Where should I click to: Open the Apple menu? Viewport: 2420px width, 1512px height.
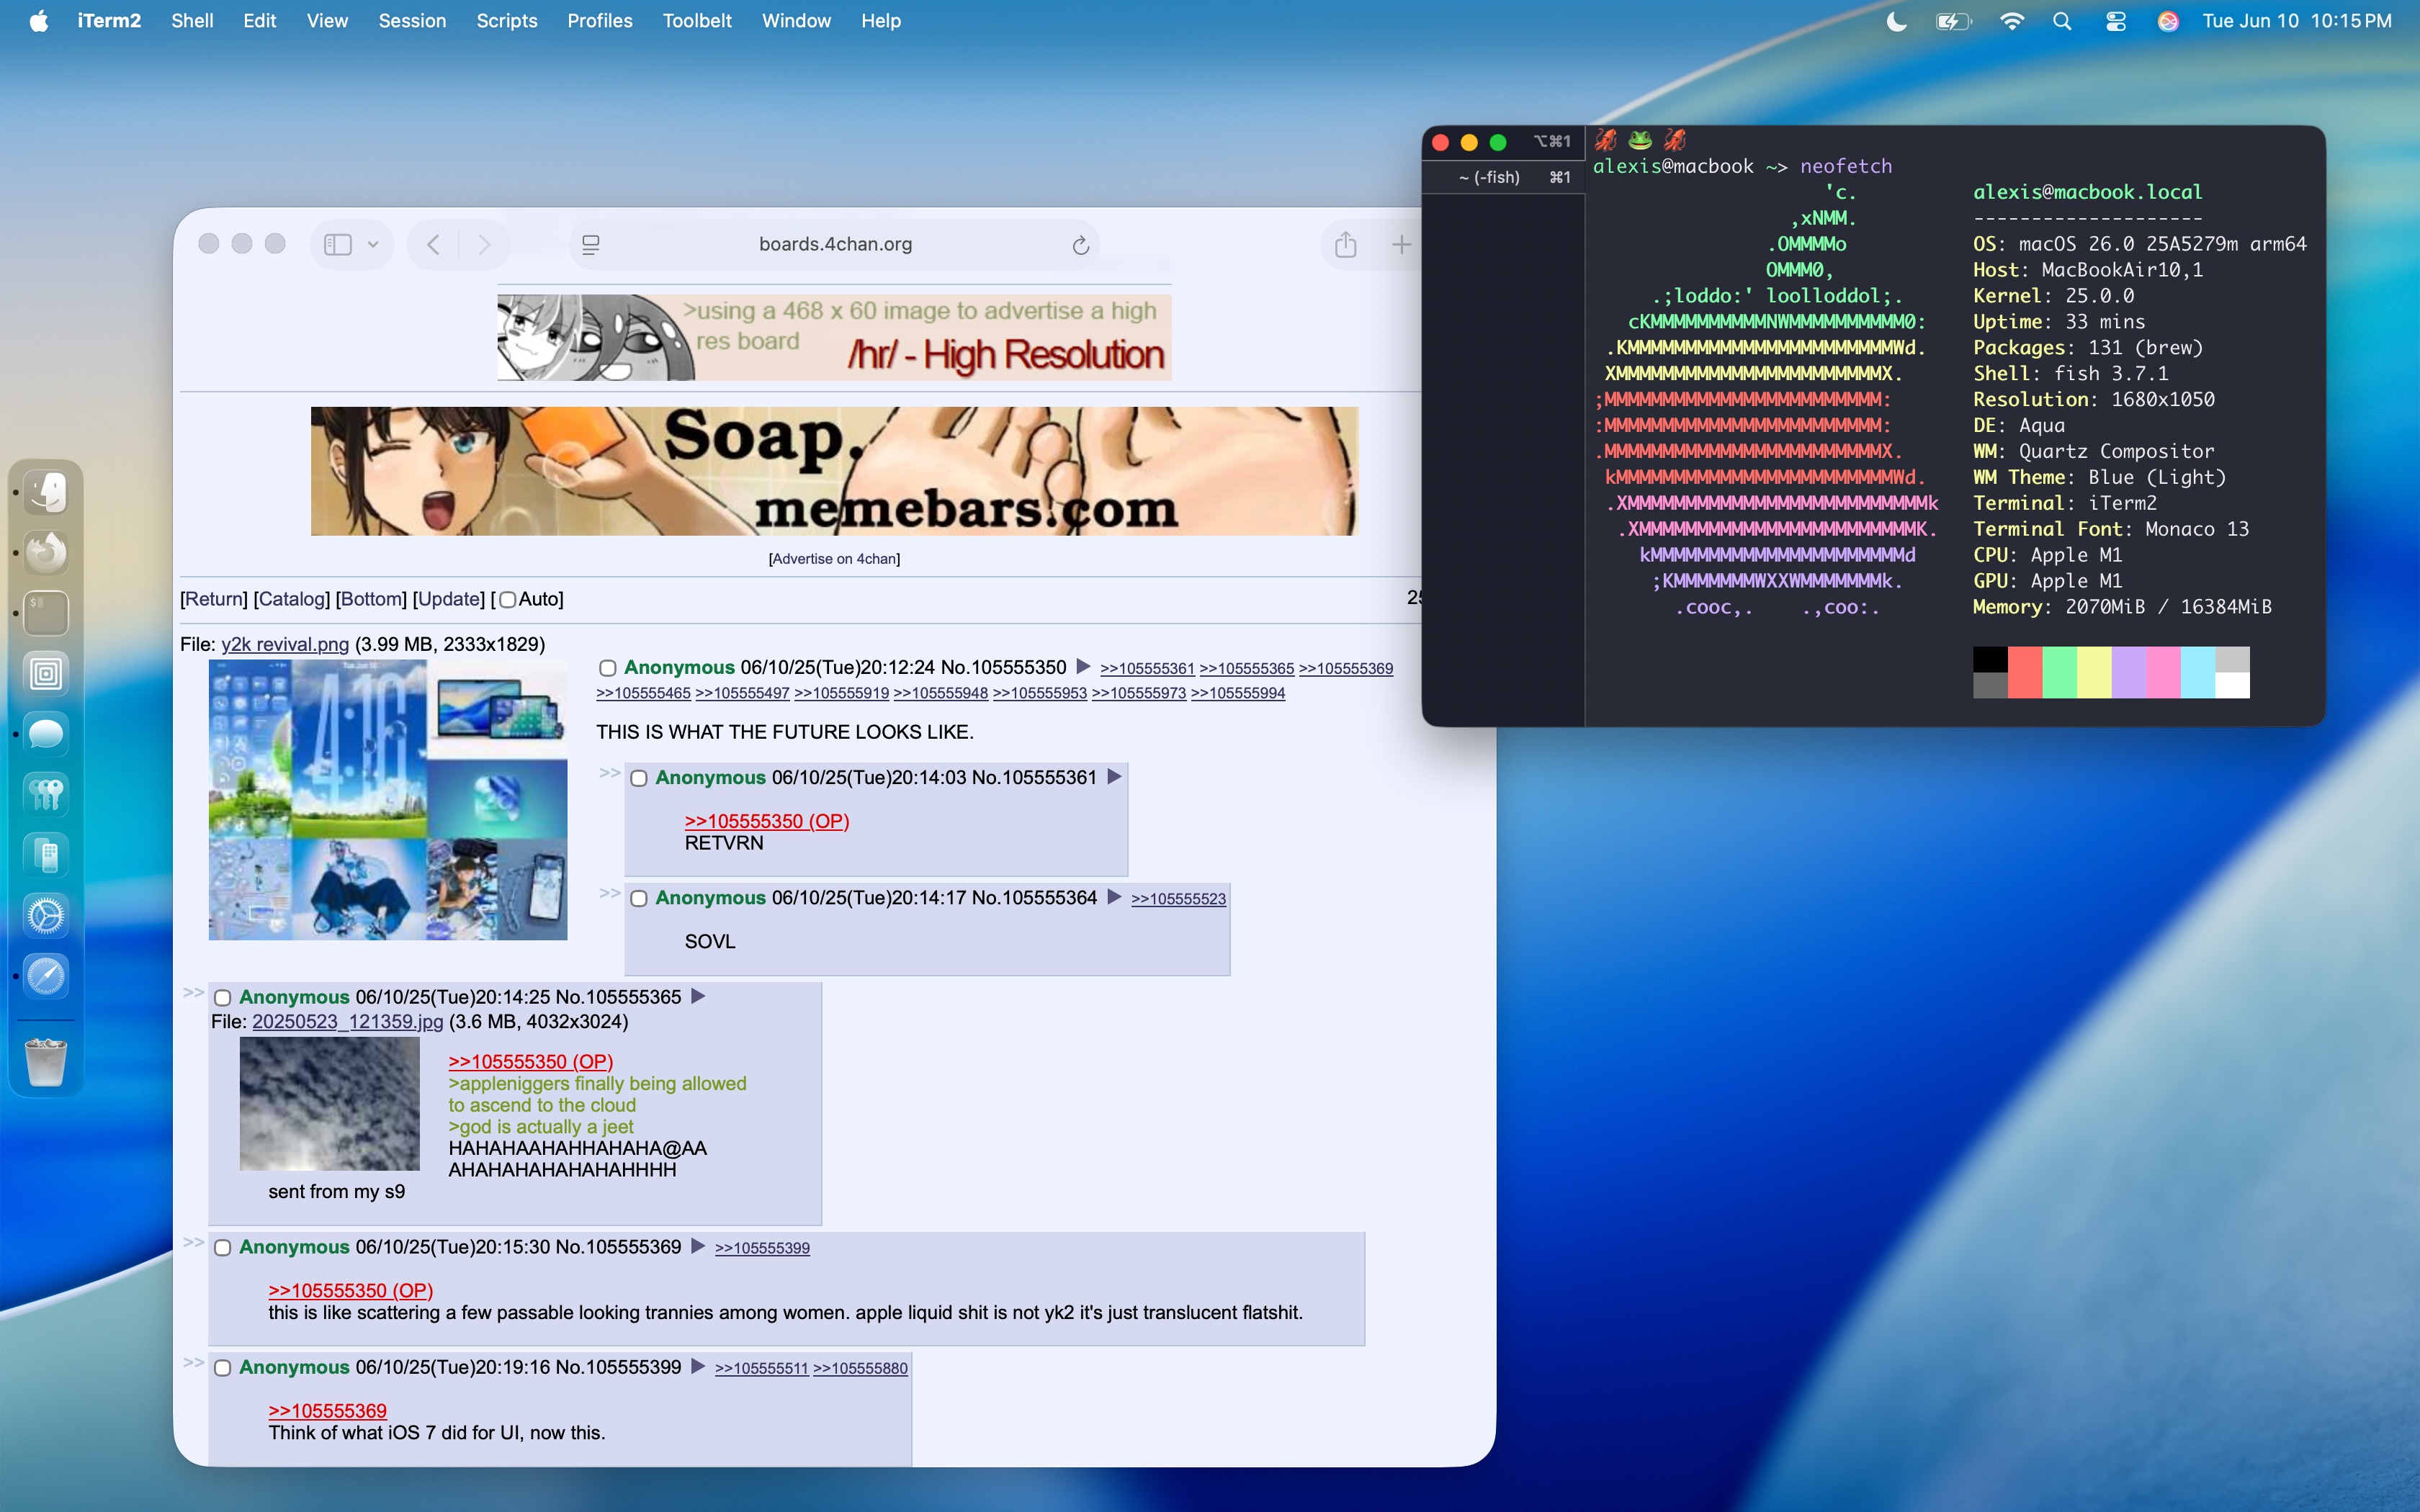coord(39,21)
